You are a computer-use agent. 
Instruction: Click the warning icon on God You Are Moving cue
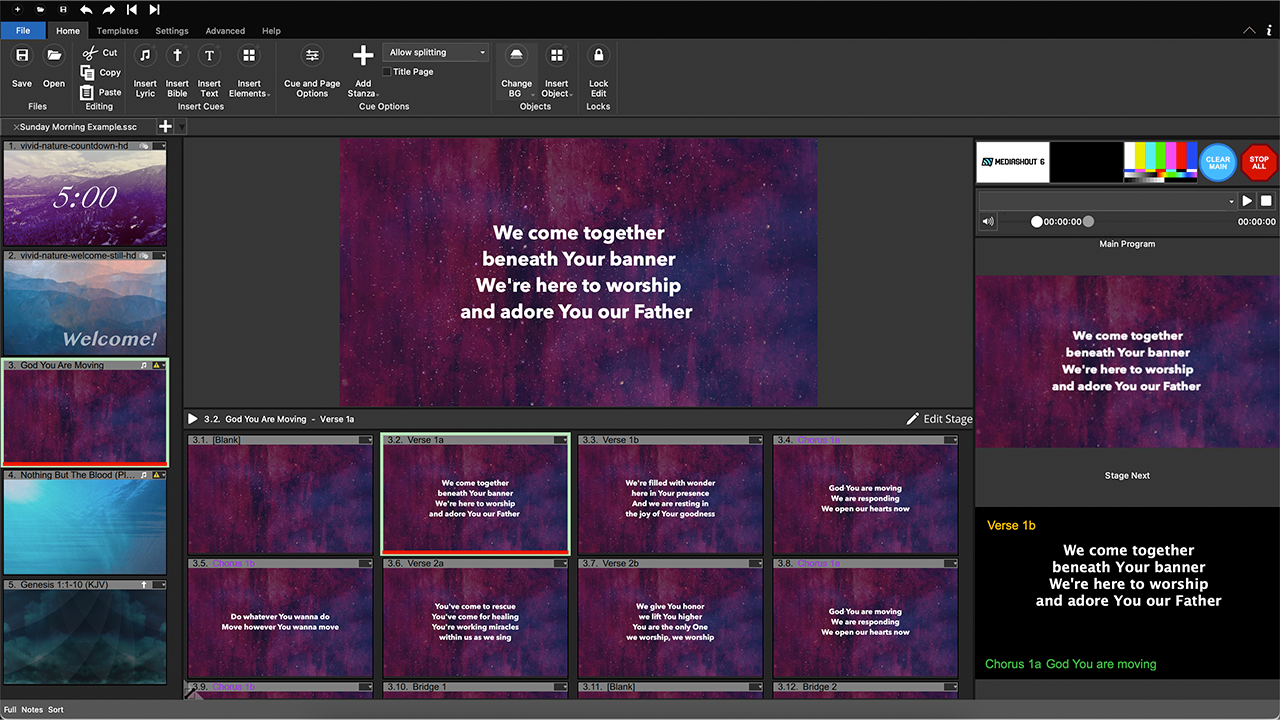coord(156,365)
